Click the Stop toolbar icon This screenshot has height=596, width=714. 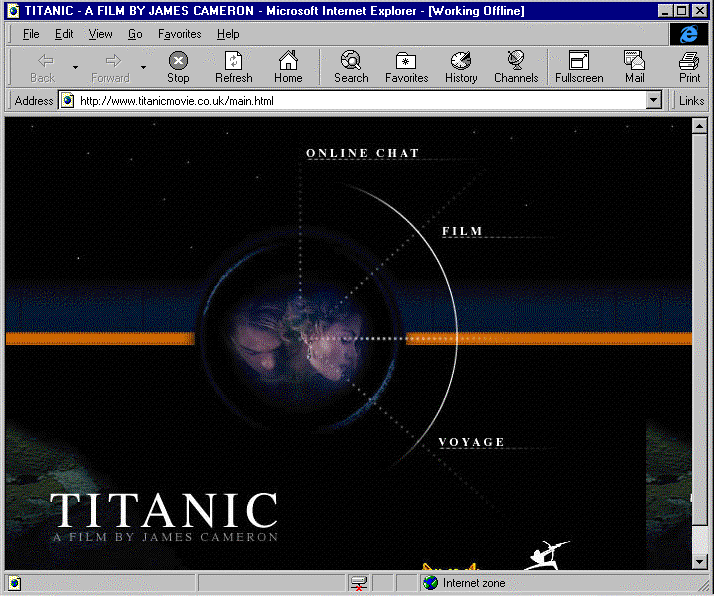pyautogui.click(x=178, y=67)
